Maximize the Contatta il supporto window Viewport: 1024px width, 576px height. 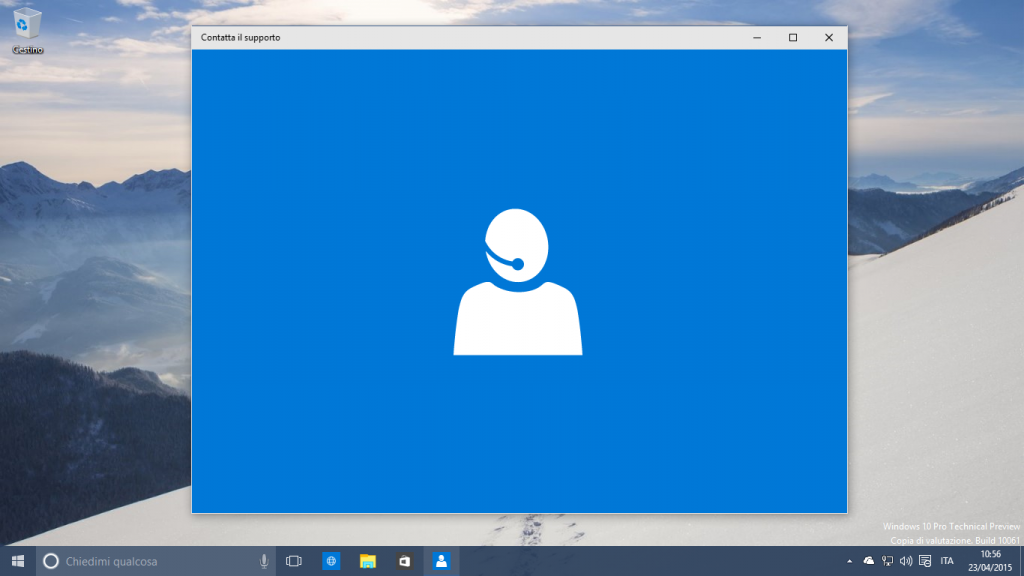click(x=793, y=37)
